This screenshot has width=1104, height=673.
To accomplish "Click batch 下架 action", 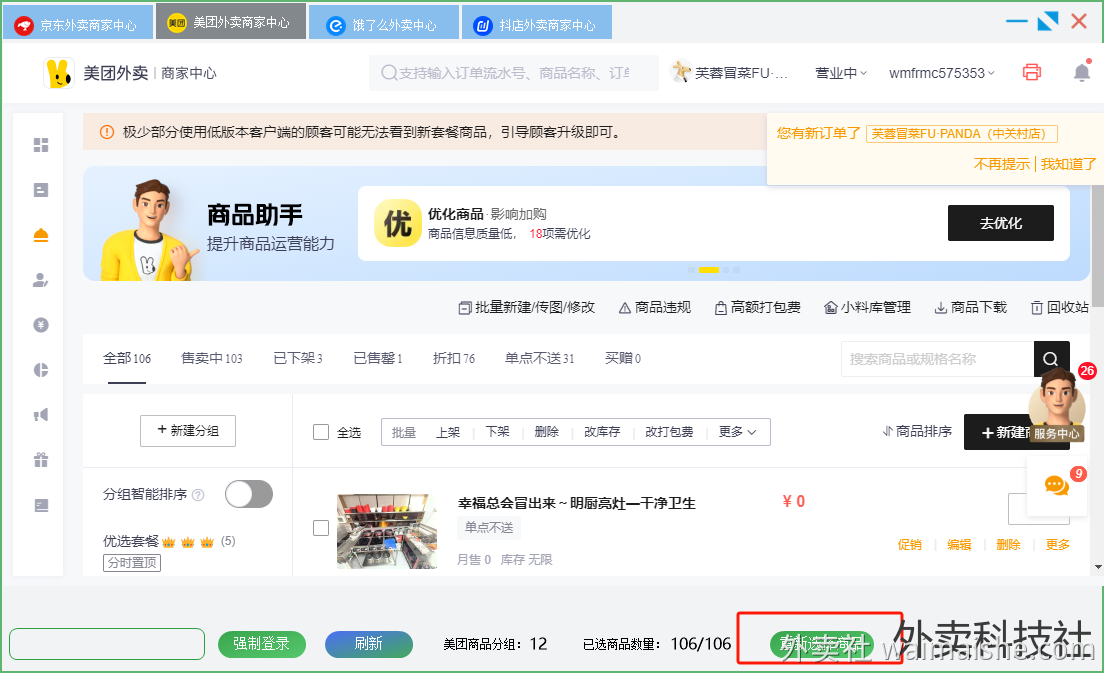I will (x=497, y=432).
